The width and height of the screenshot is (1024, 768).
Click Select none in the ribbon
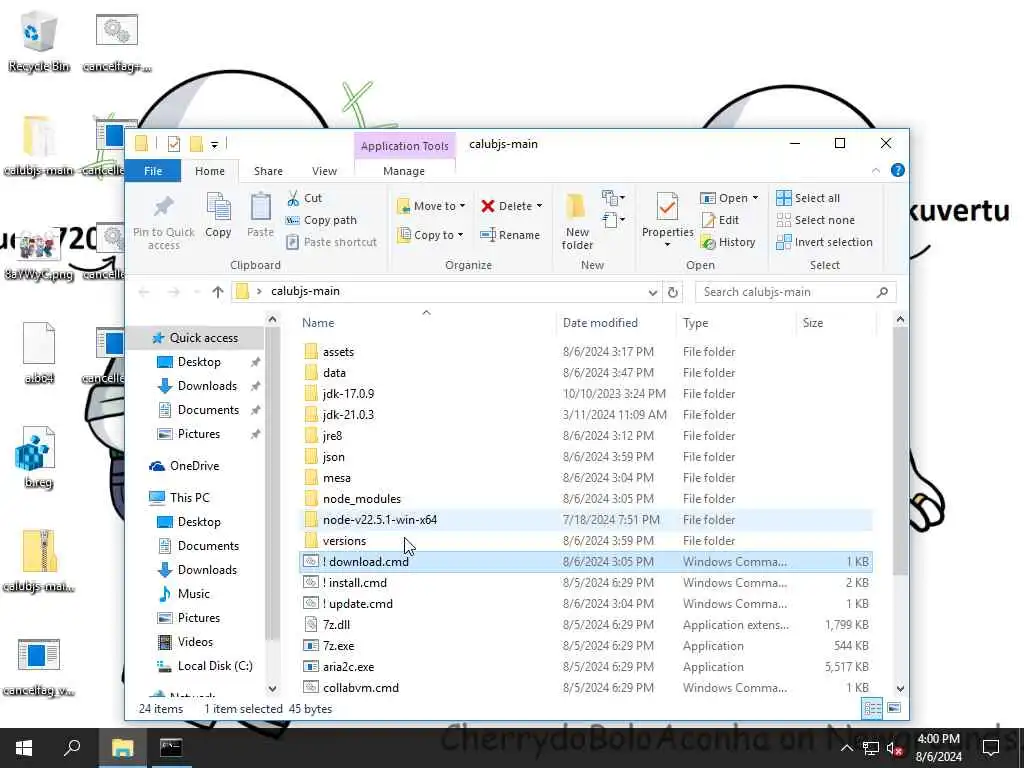pyautogui.click(x=815, y=220)
